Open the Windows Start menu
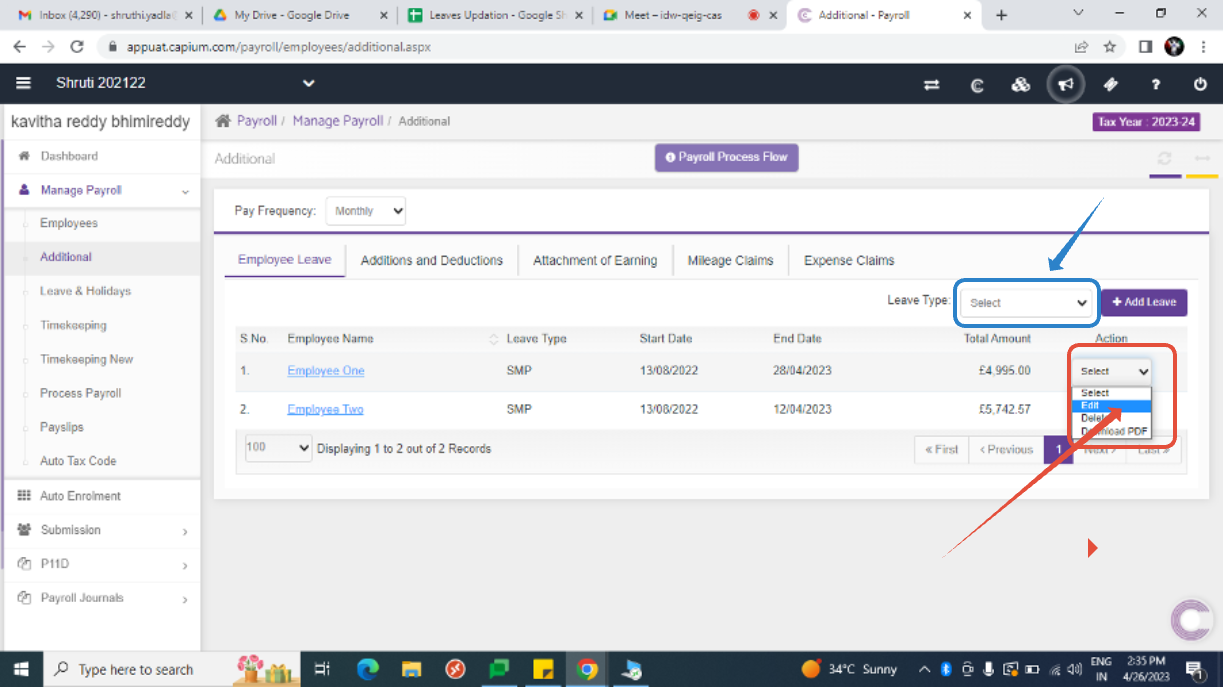This screenshot has height=687, width=1224. (x=21, y=669)
